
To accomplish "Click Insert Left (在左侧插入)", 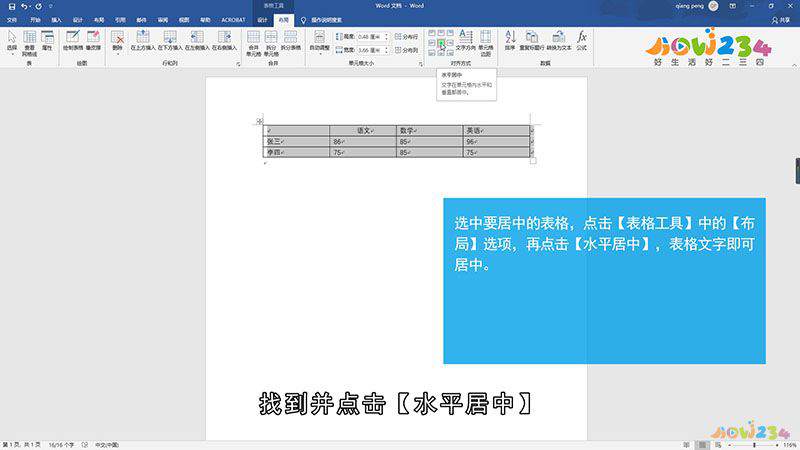I will [x=197, y=41].
